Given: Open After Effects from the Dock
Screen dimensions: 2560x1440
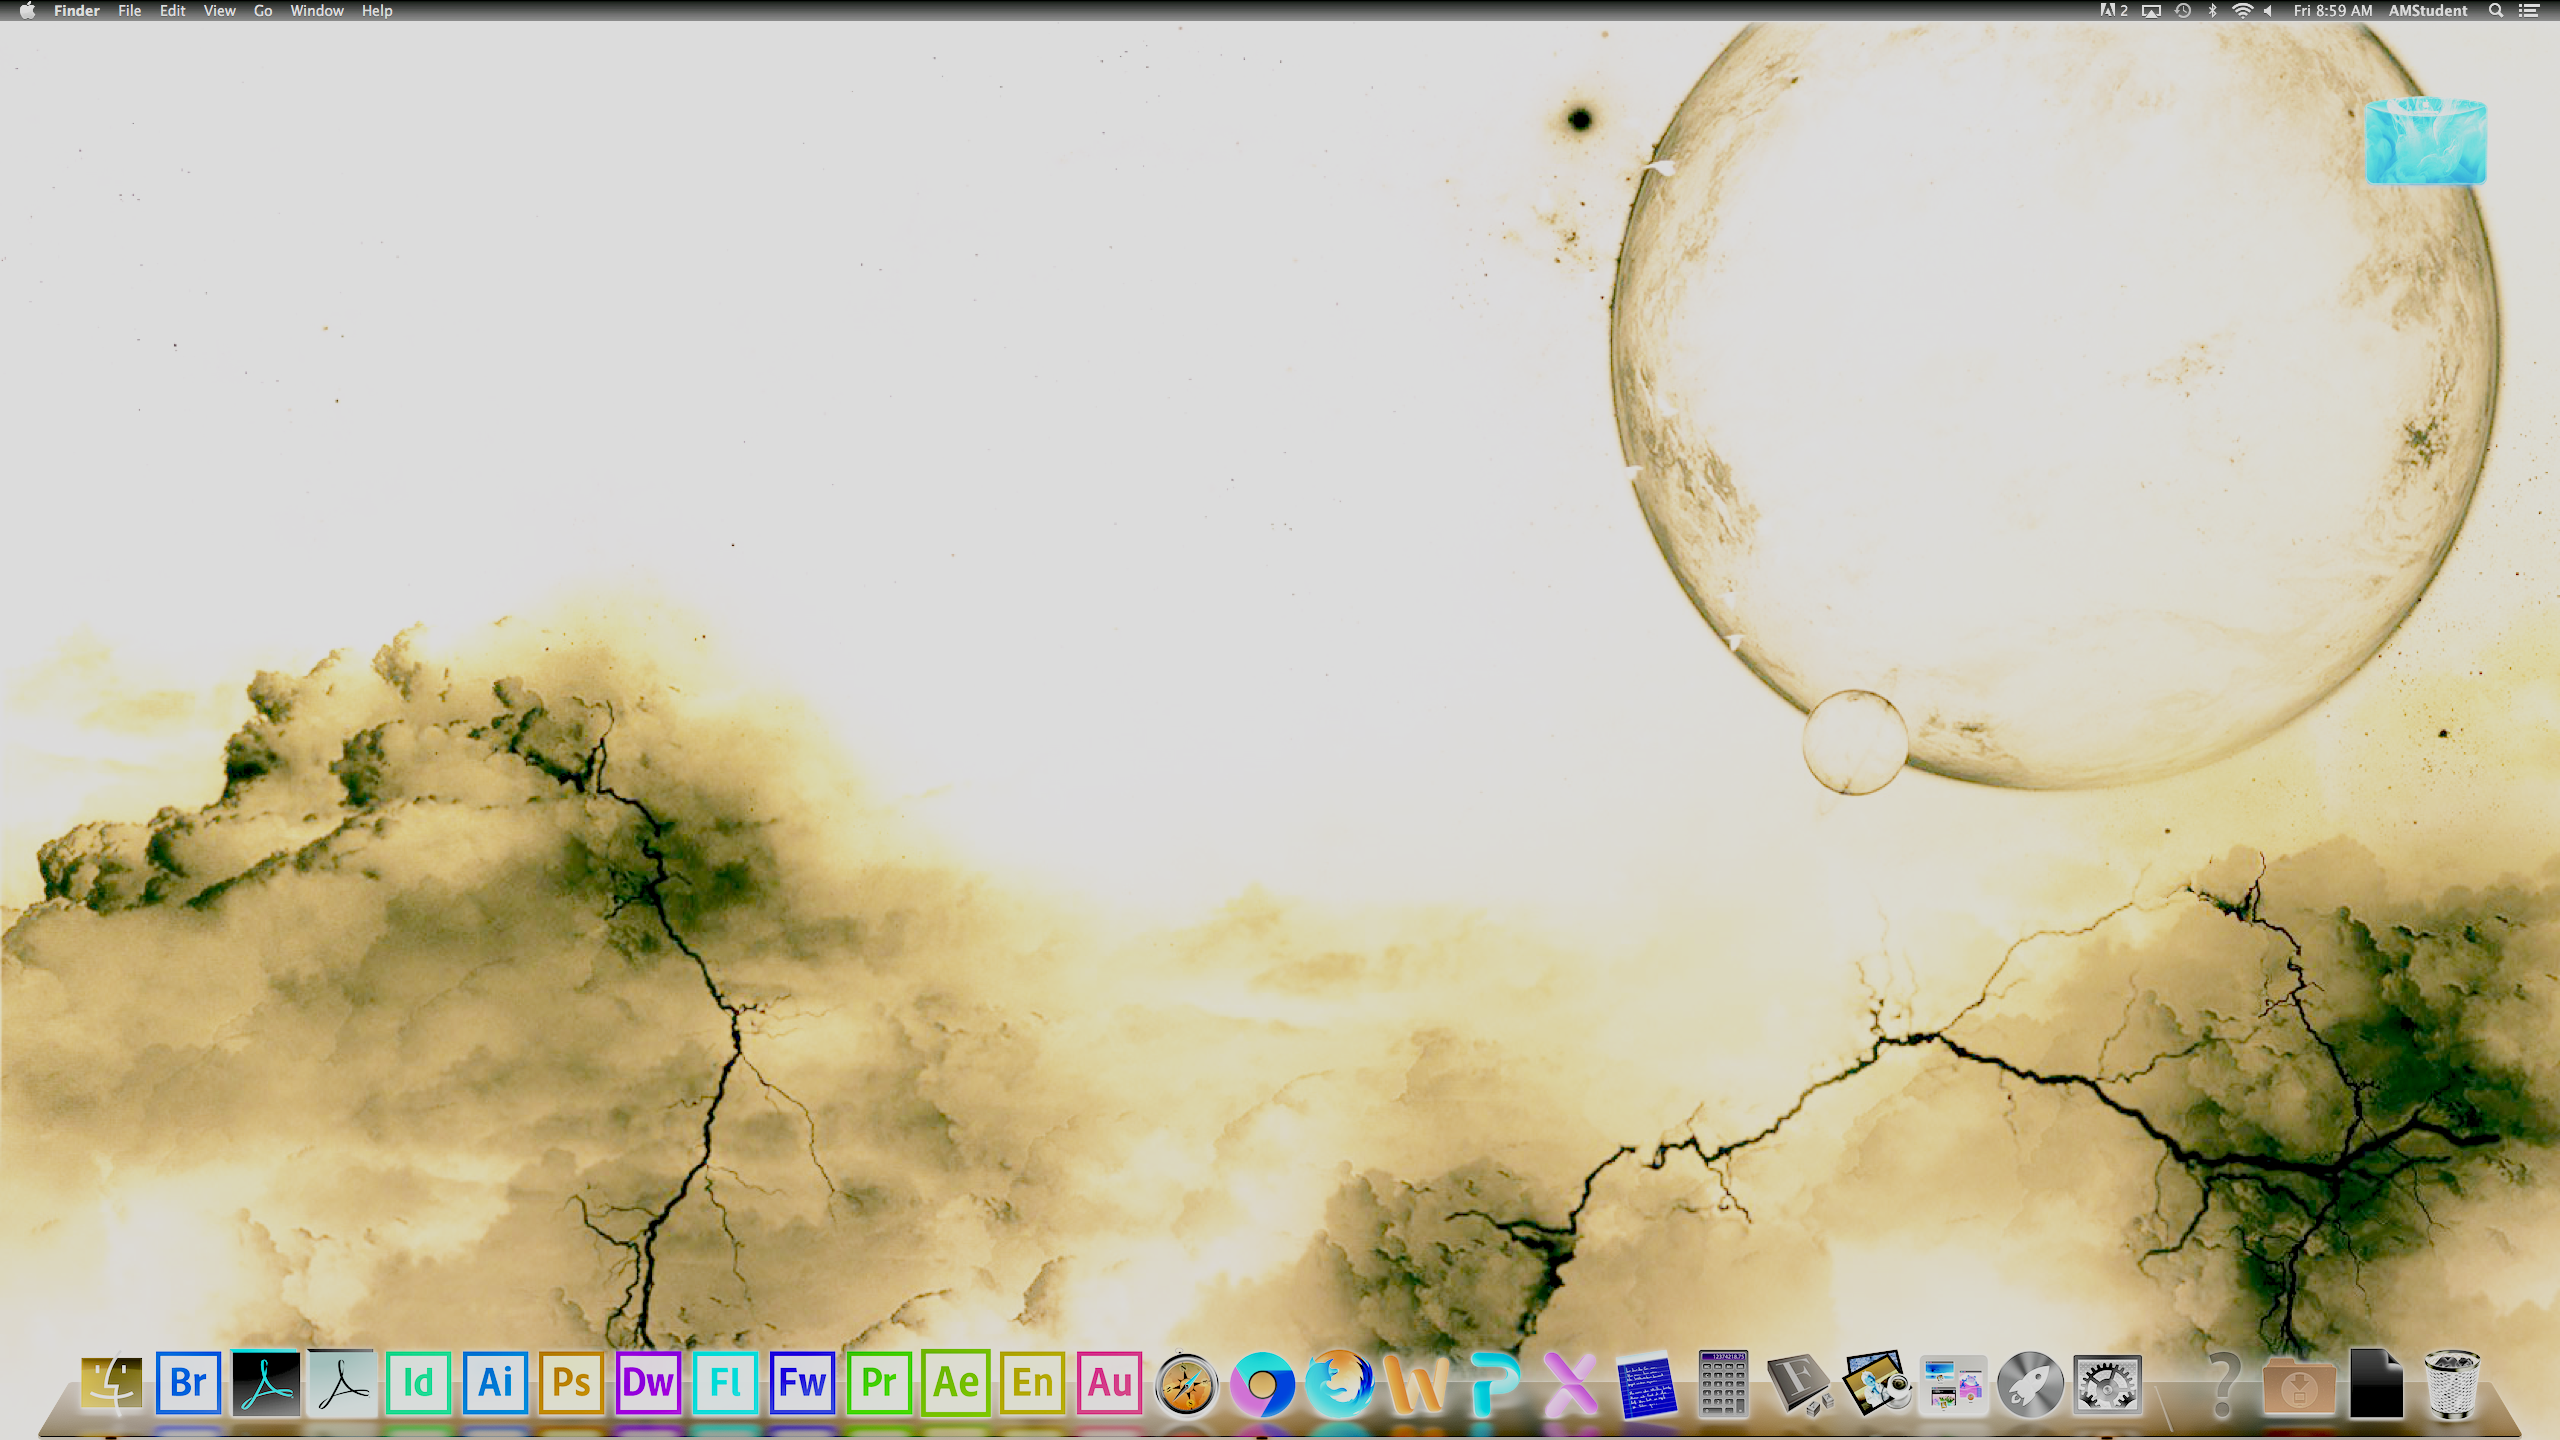Looking at the screenshot, I should [x=957, y=1383].
